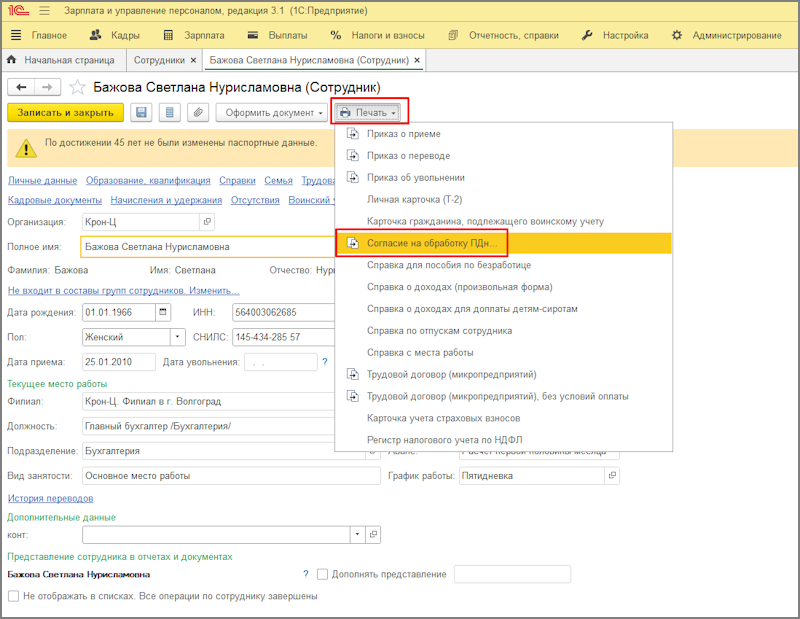The height and width of the screenshot is (619, 800).
Task: Click the home icon on Начальная страница tab
Action: 12,60
